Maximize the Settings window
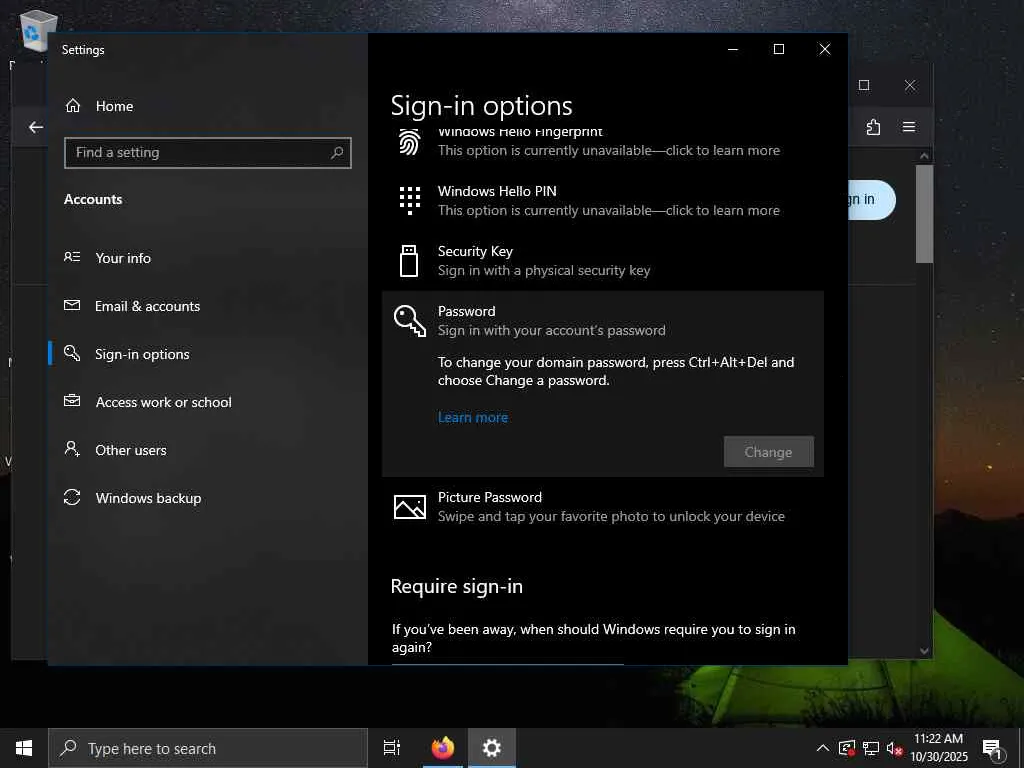The image size is (1024, 768). [x=778, y=50]
